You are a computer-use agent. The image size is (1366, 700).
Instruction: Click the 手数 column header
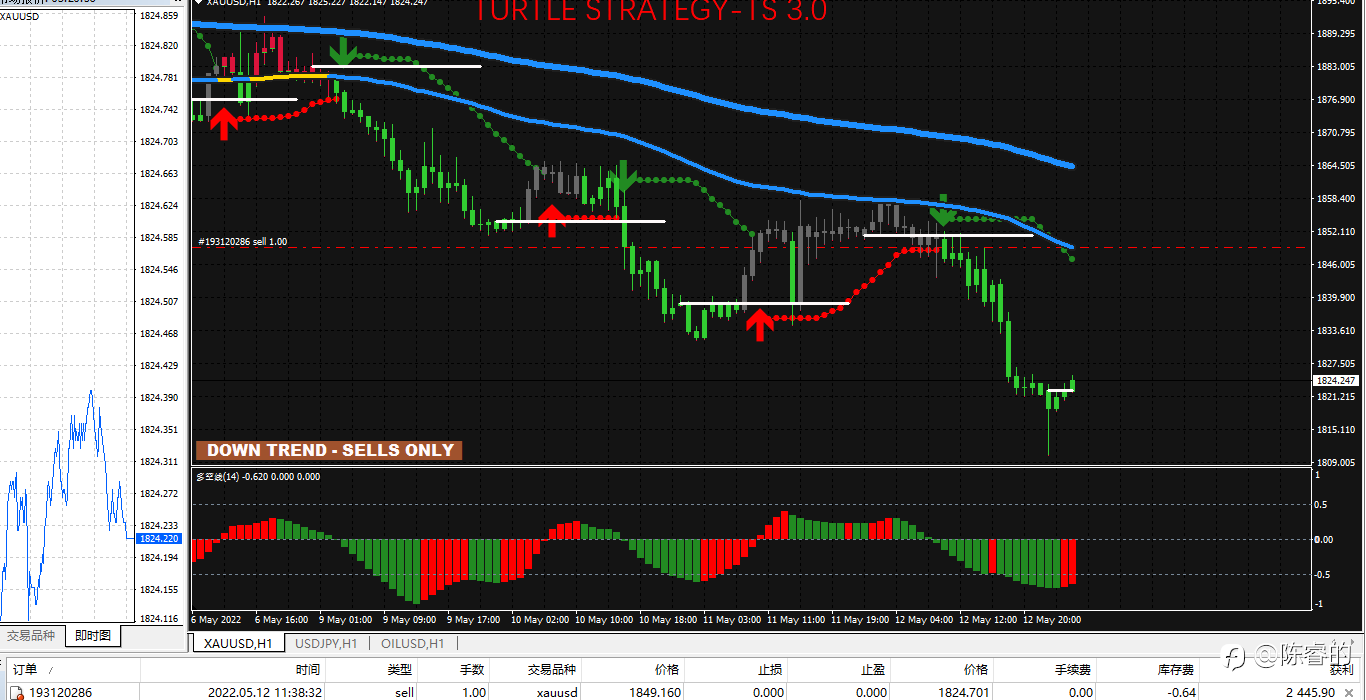472,669
